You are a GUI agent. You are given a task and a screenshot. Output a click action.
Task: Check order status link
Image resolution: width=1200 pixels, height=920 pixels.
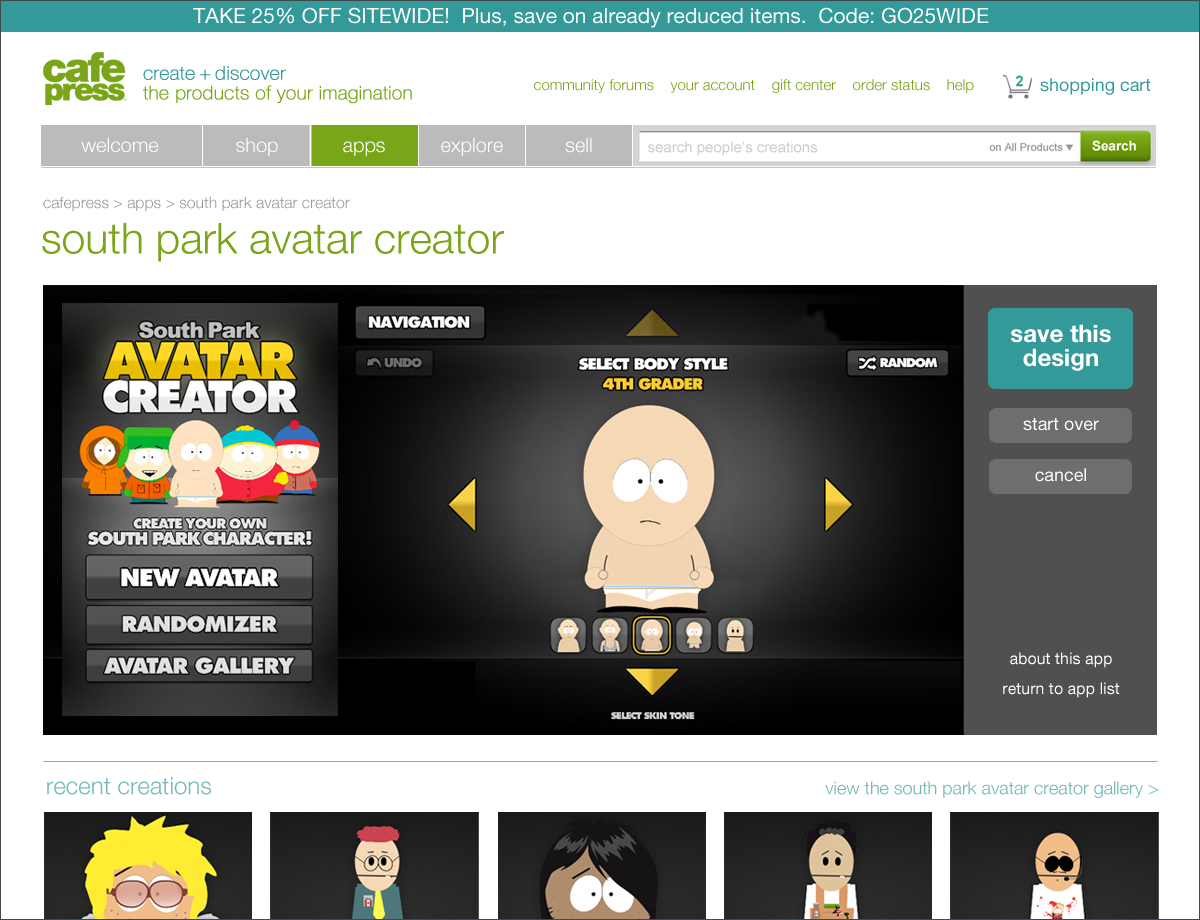coord(891,86)
